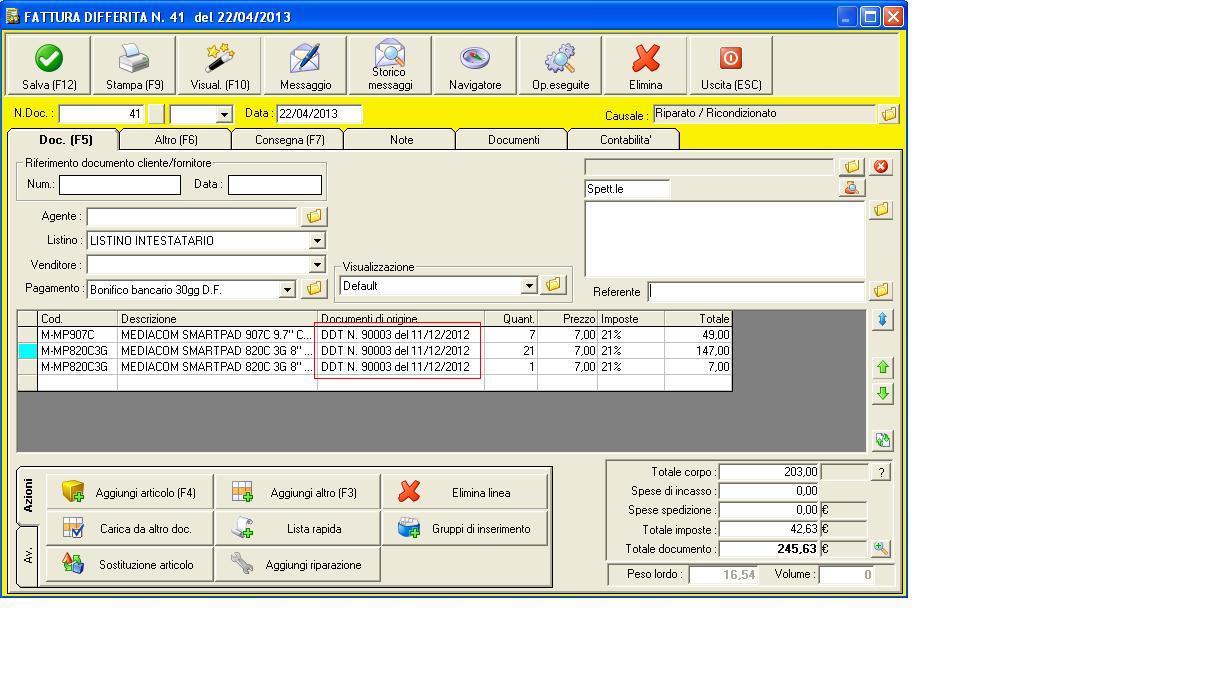Open the Contabilita' tab
The height and width of the screenshot is (692, 1224).
point(625,140)
